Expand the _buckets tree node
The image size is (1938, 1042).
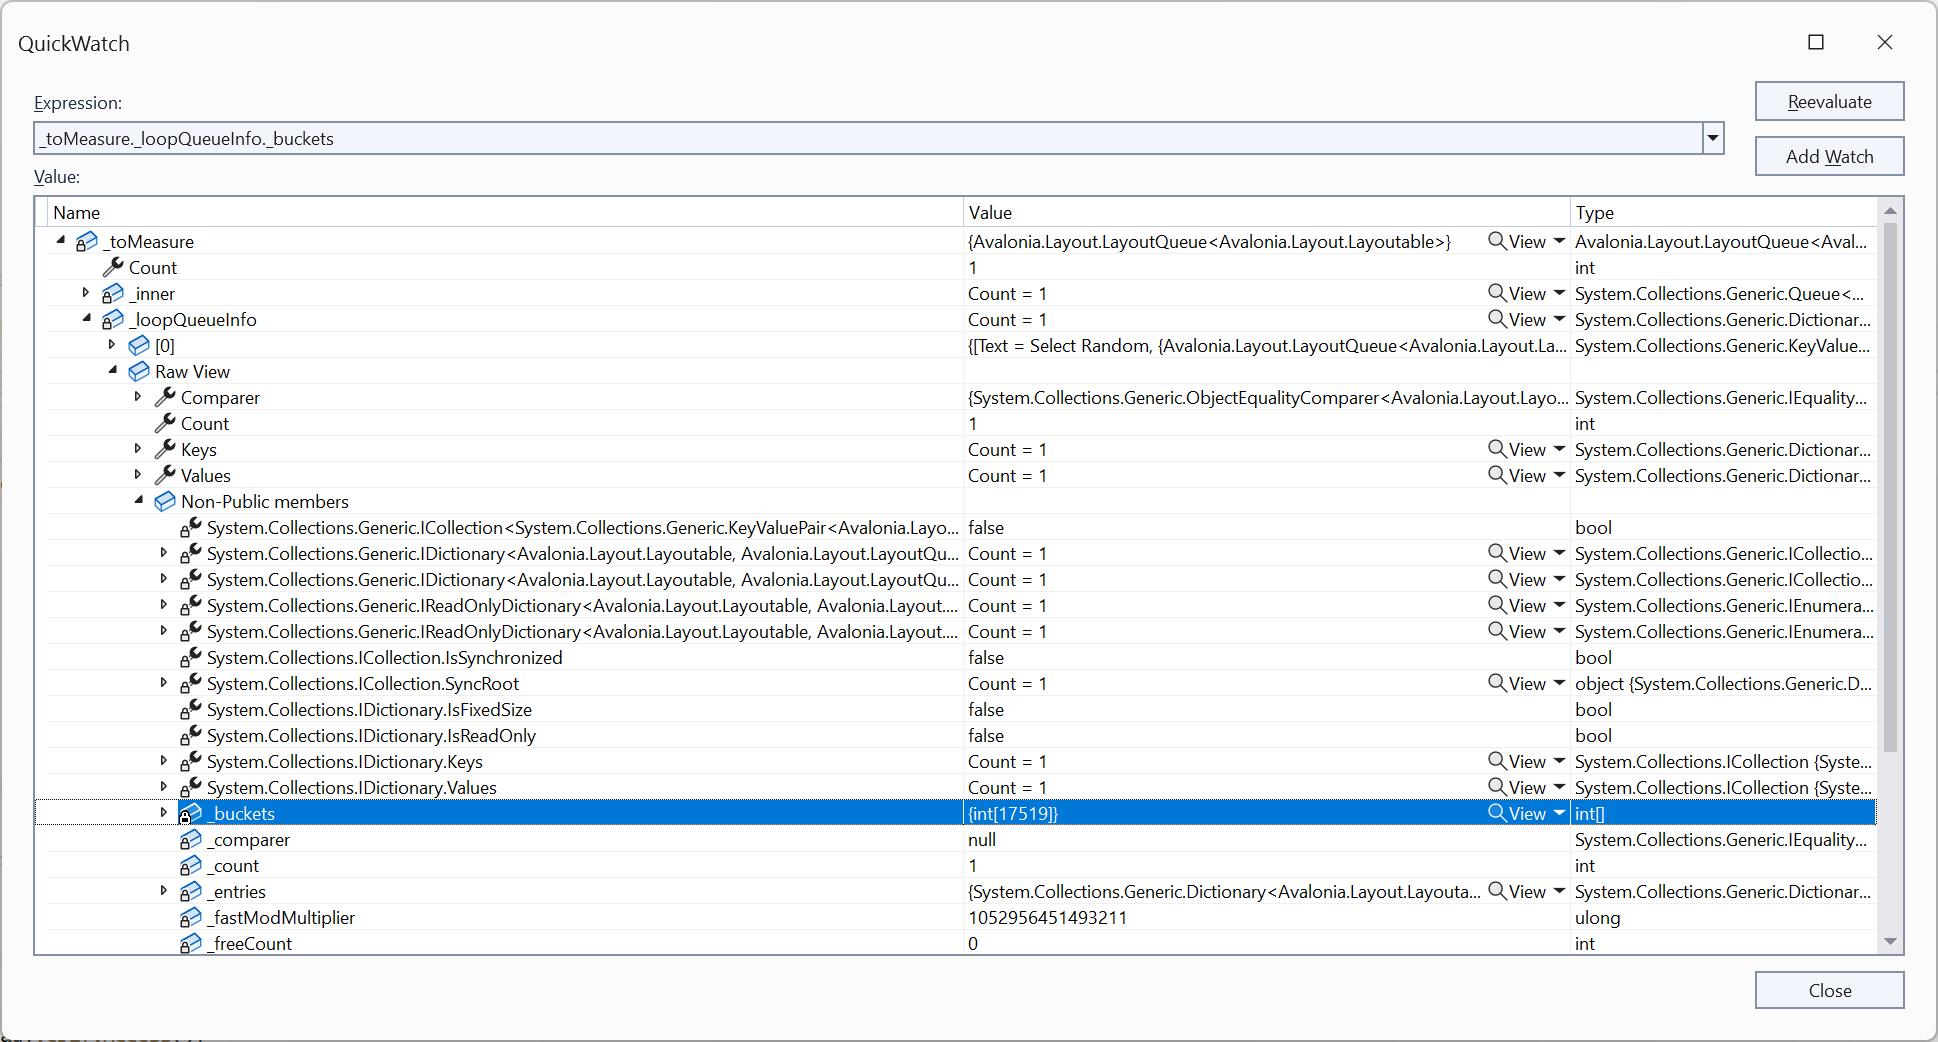tap(163, 812)
